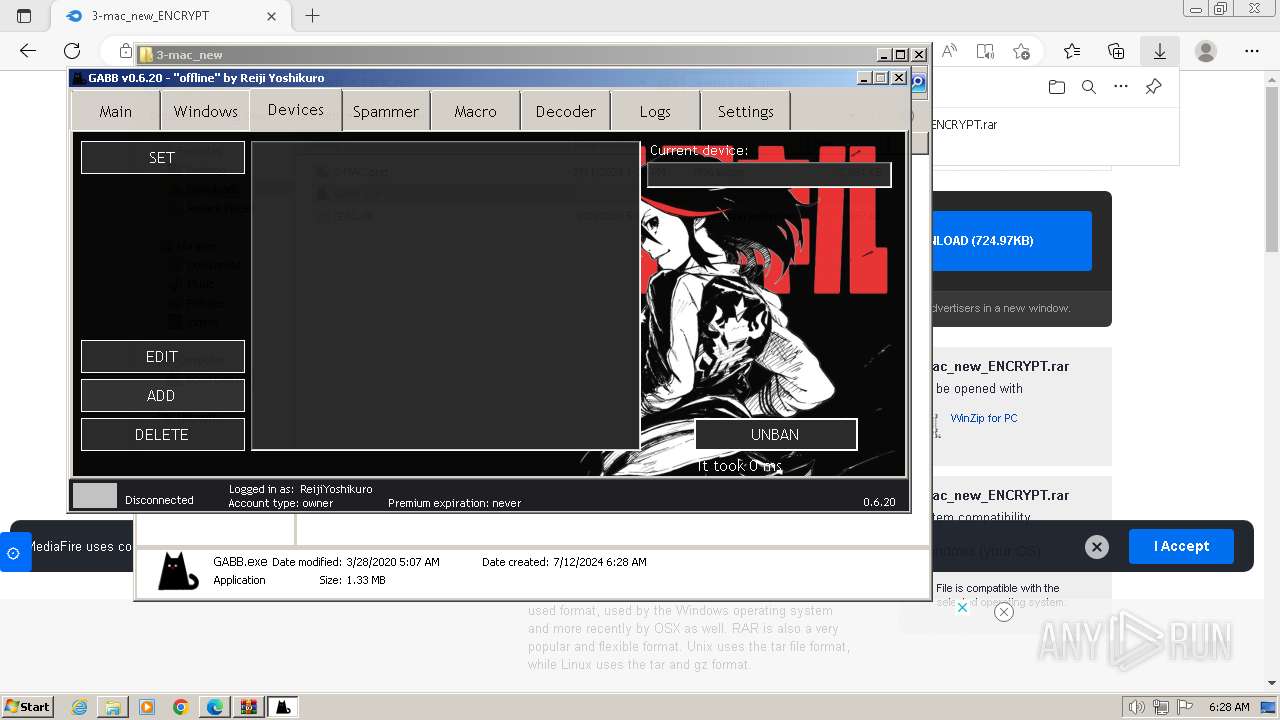Click the Downloads arrow icon in Edge
1280x720 pixels.
[x=1160, y=51]
